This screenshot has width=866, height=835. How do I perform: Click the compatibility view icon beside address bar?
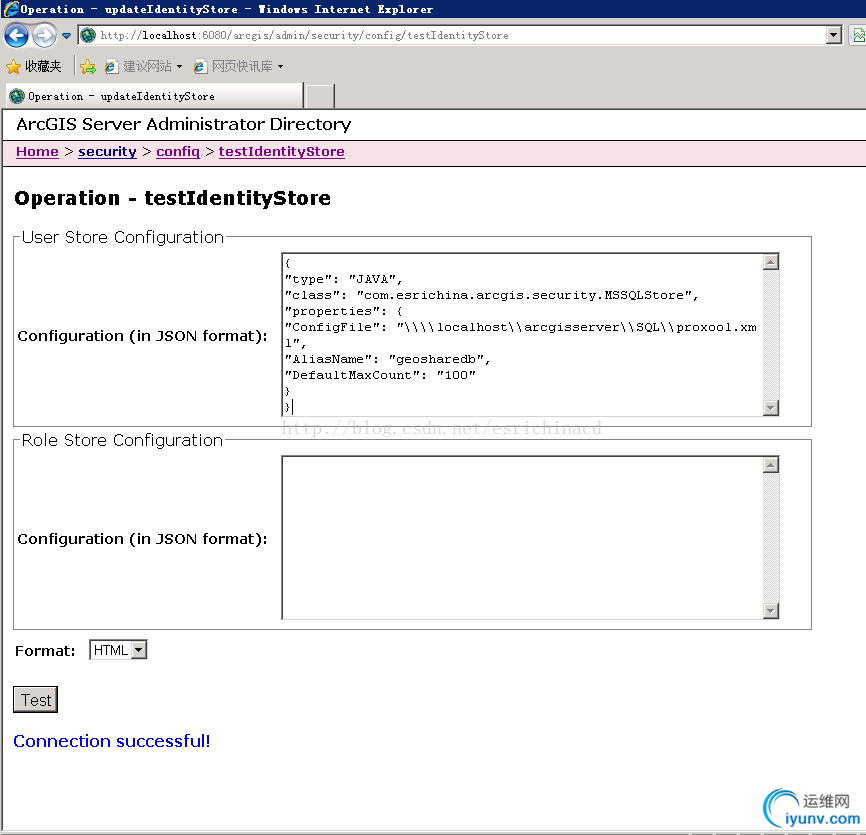click(x=858, y=35)
